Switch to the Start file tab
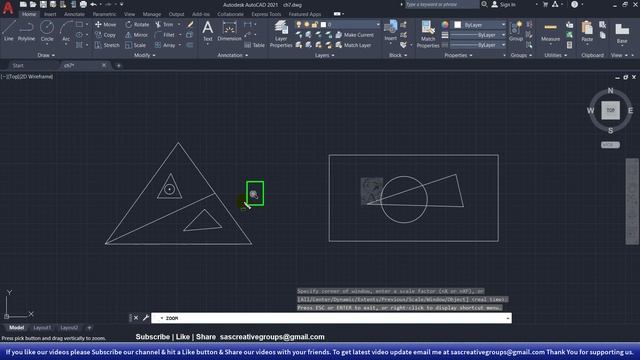Viewport: 640px width, 360px height. pyautogui.click(x=18, y=65)
